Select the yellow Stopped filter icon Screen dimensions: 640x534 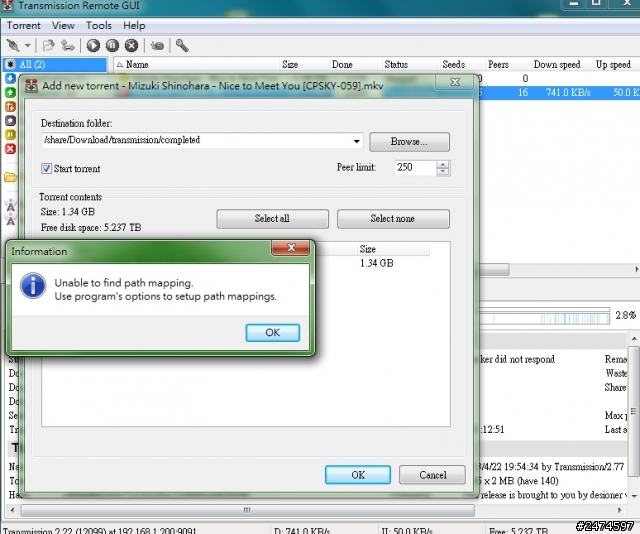(x=10, y=134)
